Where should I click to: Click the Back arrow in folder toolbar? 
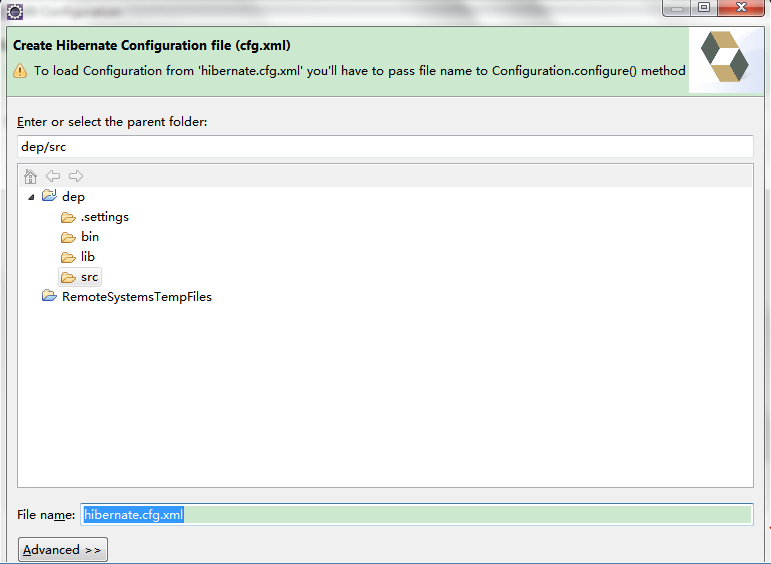coord(53,176)
